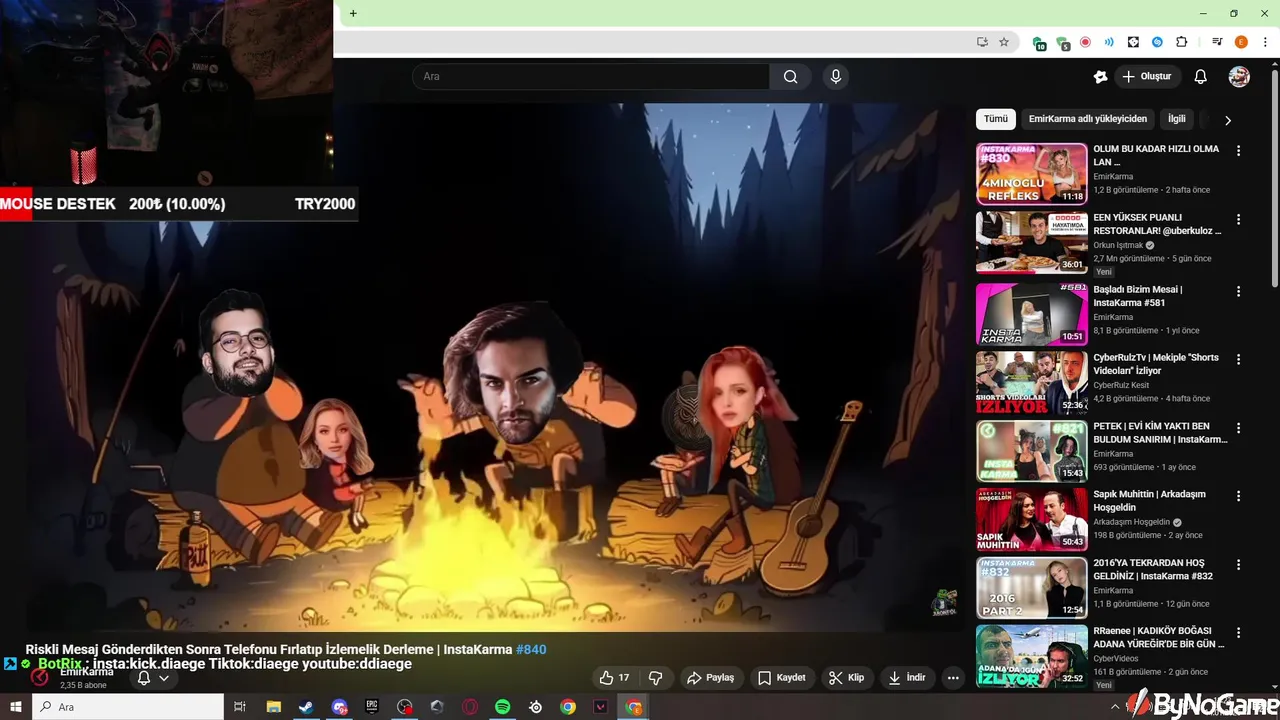1280x720 pixels.
Task: Open the Shazam extension icon
Action: coord(1157,42)
